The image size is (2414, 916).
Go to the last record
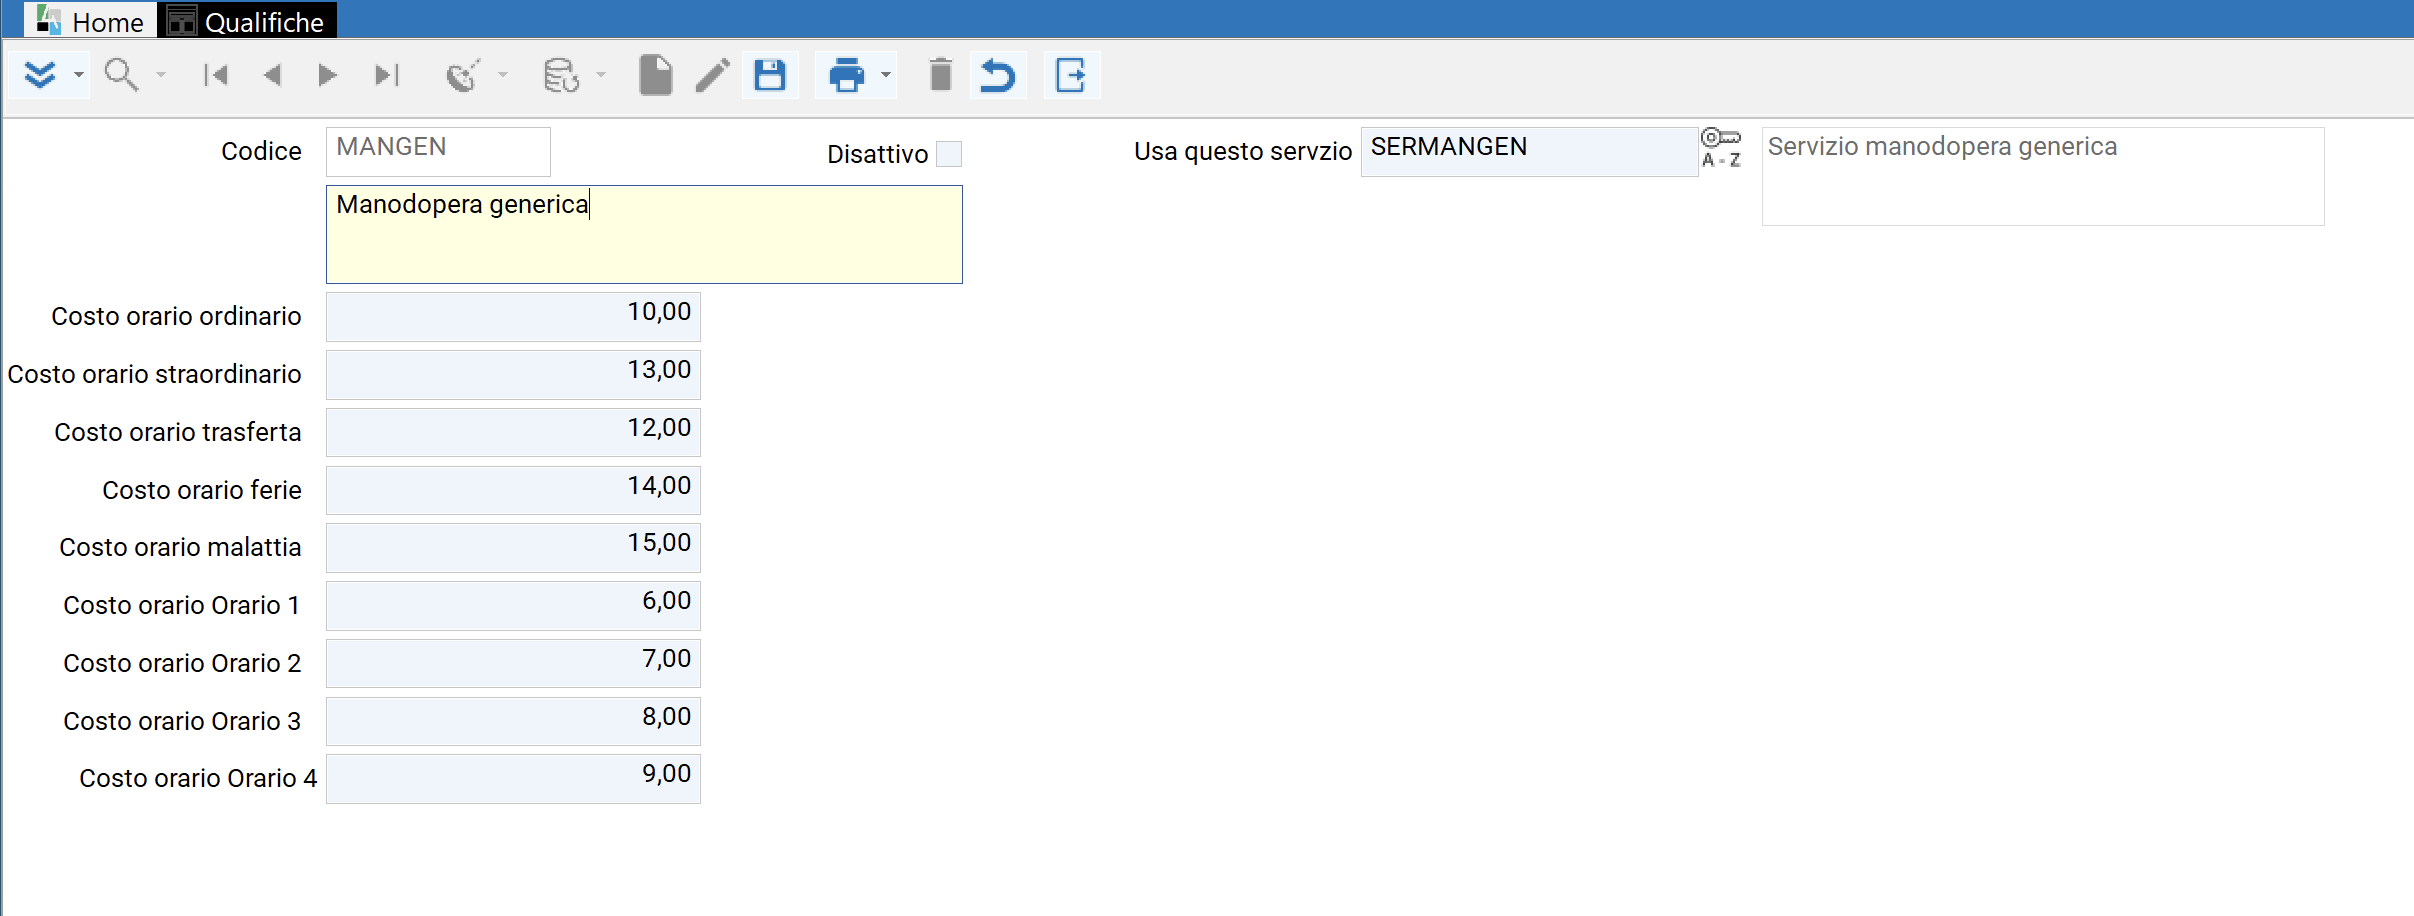point(387,75)
